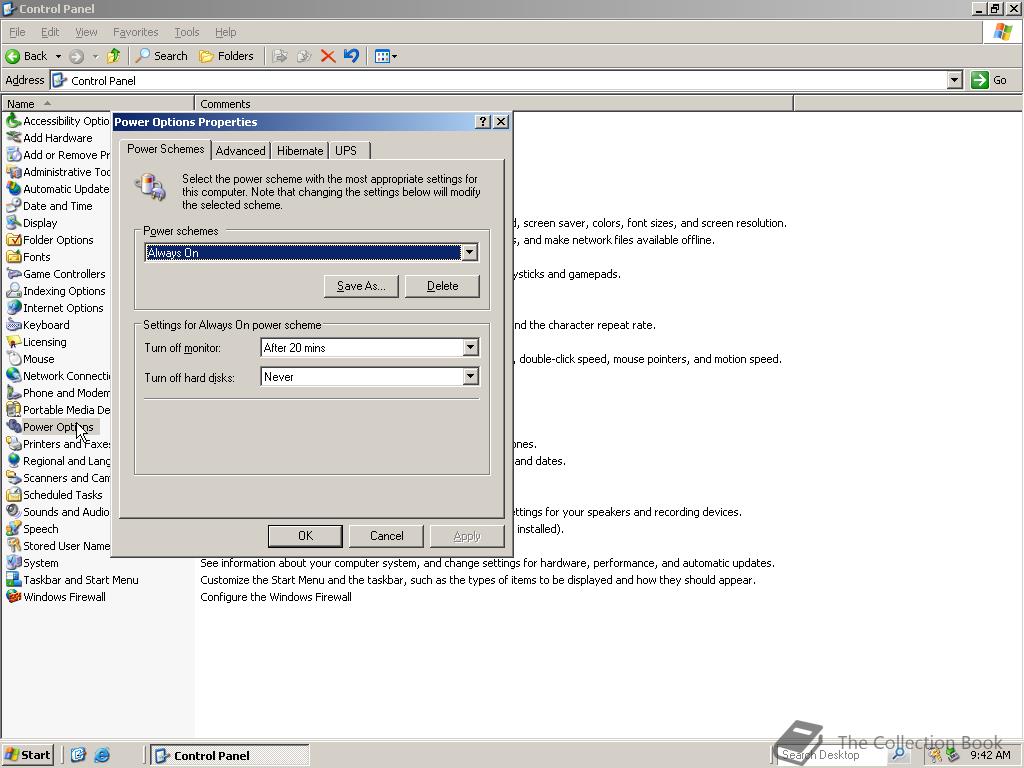The width and height of the screenshot is (1024, 768).
Task: Click the Forward arrow icon
Action: pos(76,56)
